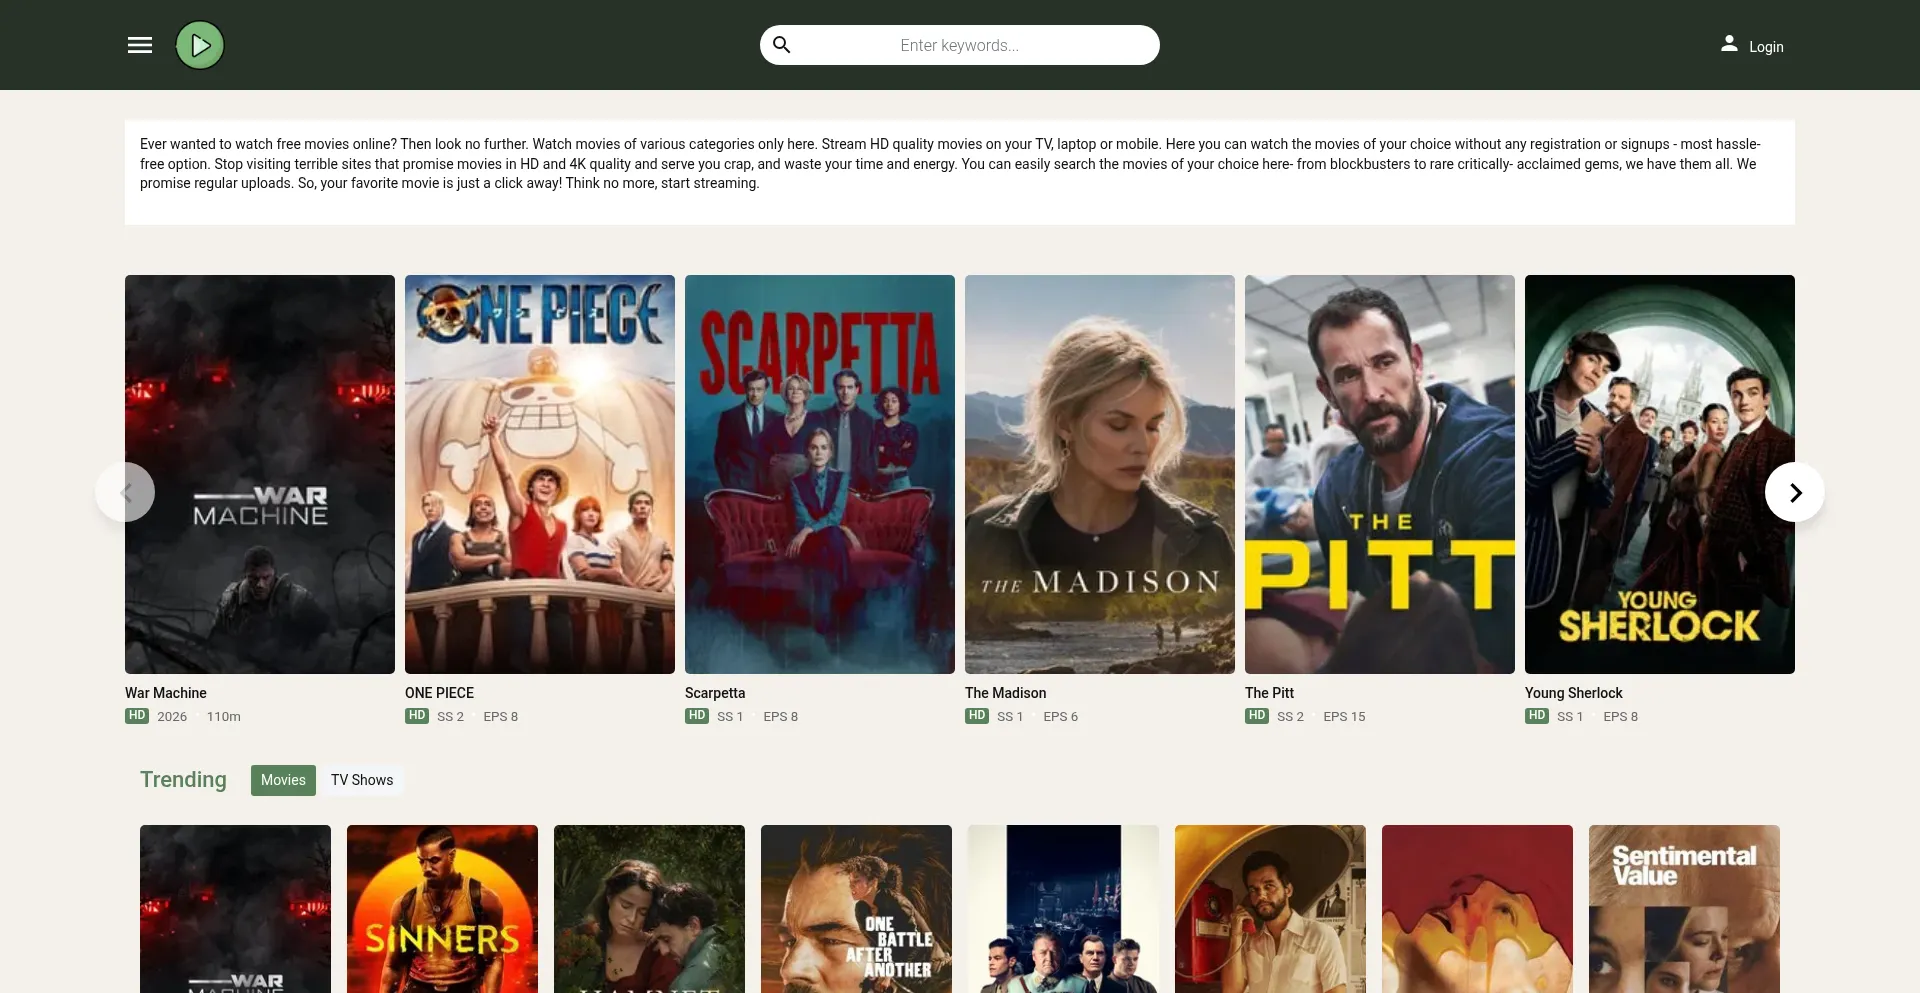
Task: Click '2026' under War Machine
Action: point(172,717)
